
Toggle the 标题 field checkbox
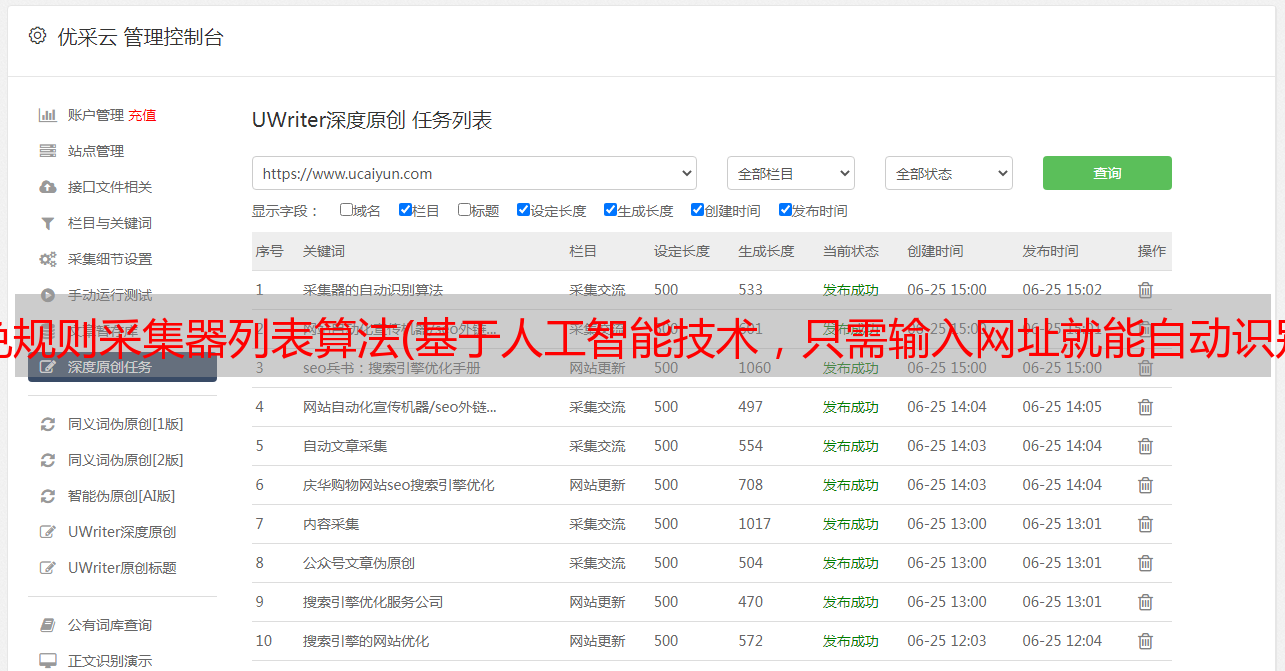[x=464, y=210]
